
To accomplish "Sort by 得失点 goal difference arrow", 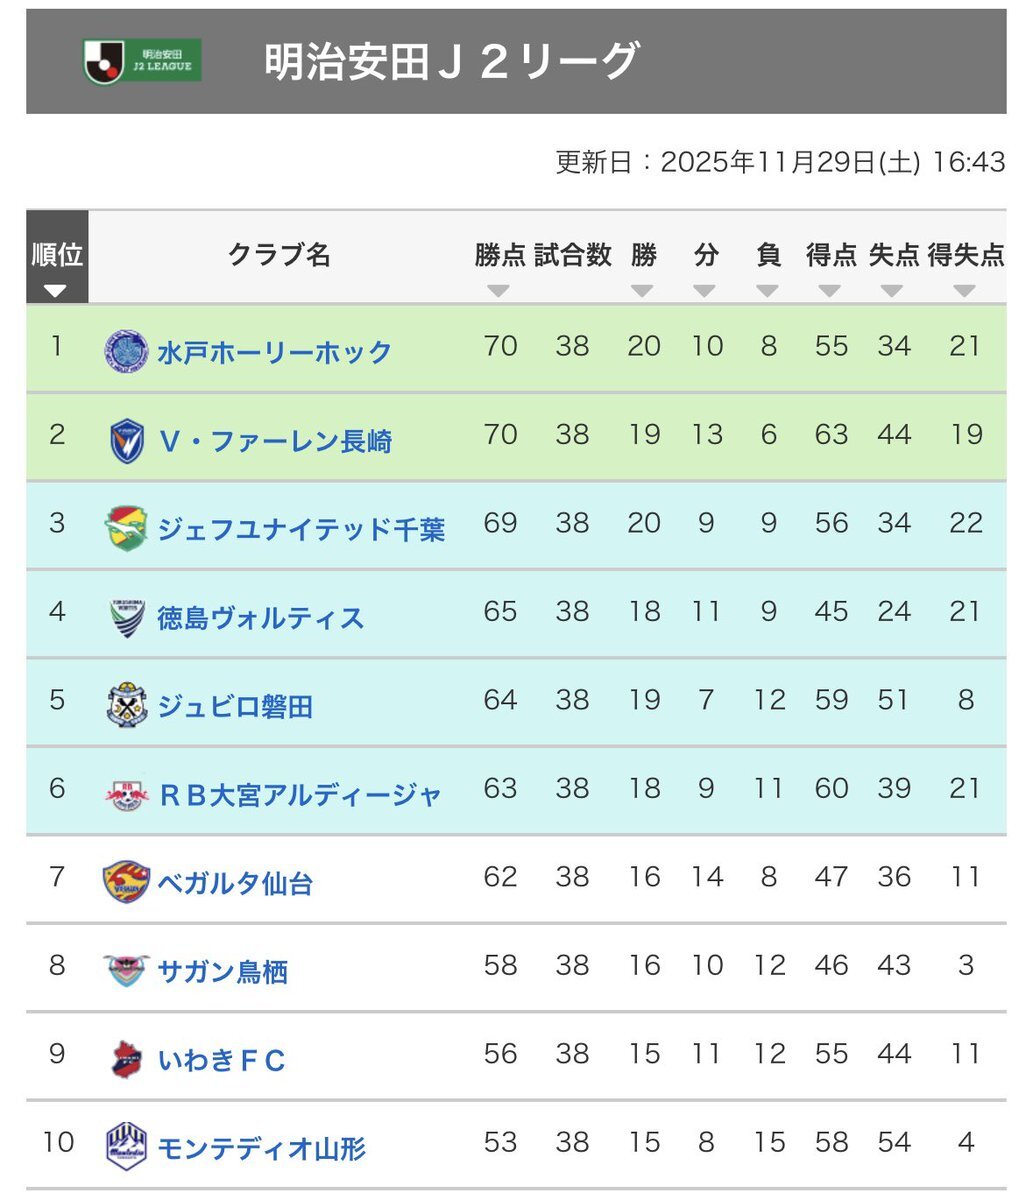I will click(x=964, y=291).
